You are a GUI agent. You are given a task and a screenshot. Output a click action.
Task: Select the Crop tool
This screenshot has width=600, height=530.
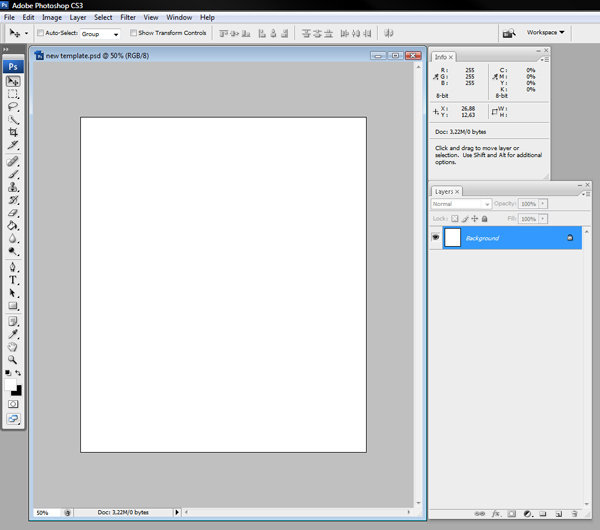[x=13, y=132]
